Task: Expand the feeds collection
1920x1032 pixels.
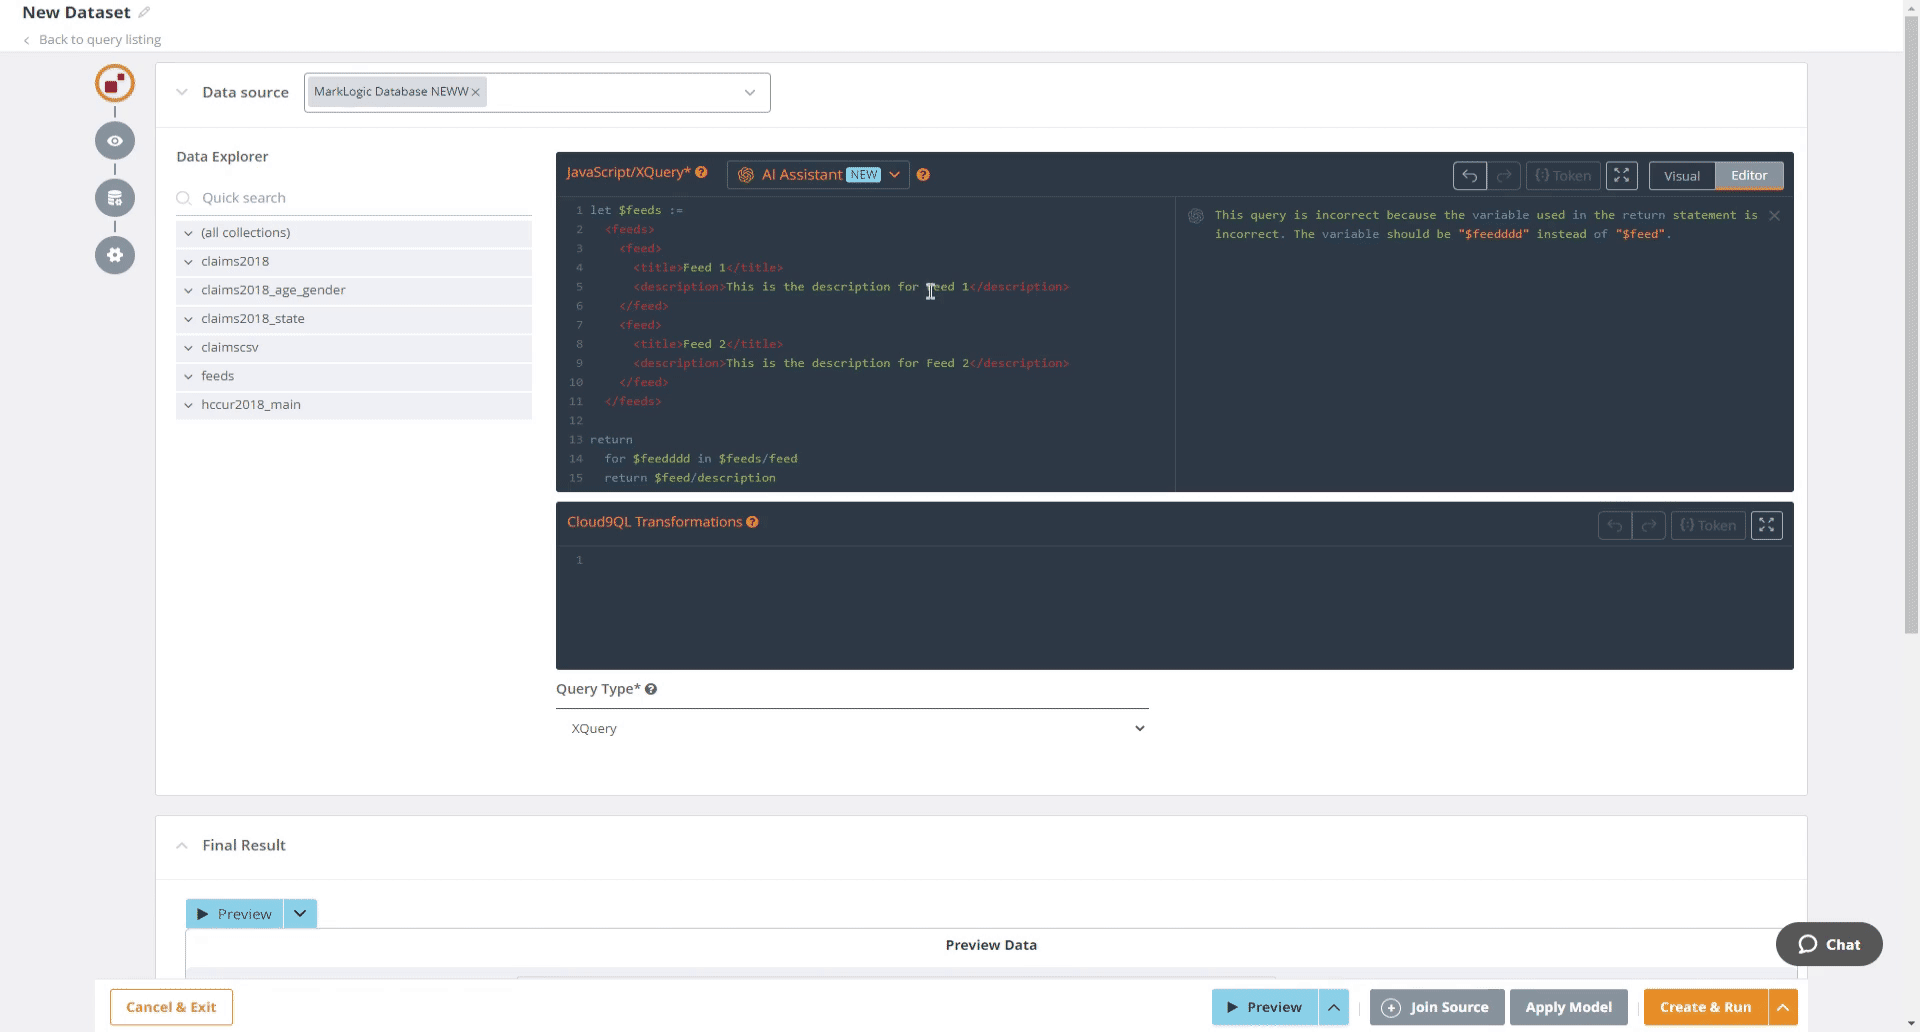Action: click(x=188, y=376)
